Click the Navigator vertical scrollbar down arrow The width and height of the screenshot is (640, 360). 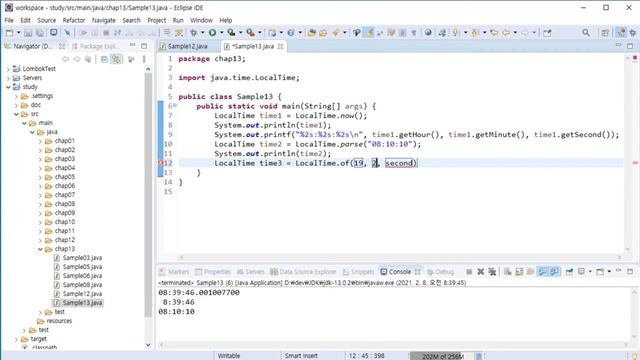(x=148, y=345)
